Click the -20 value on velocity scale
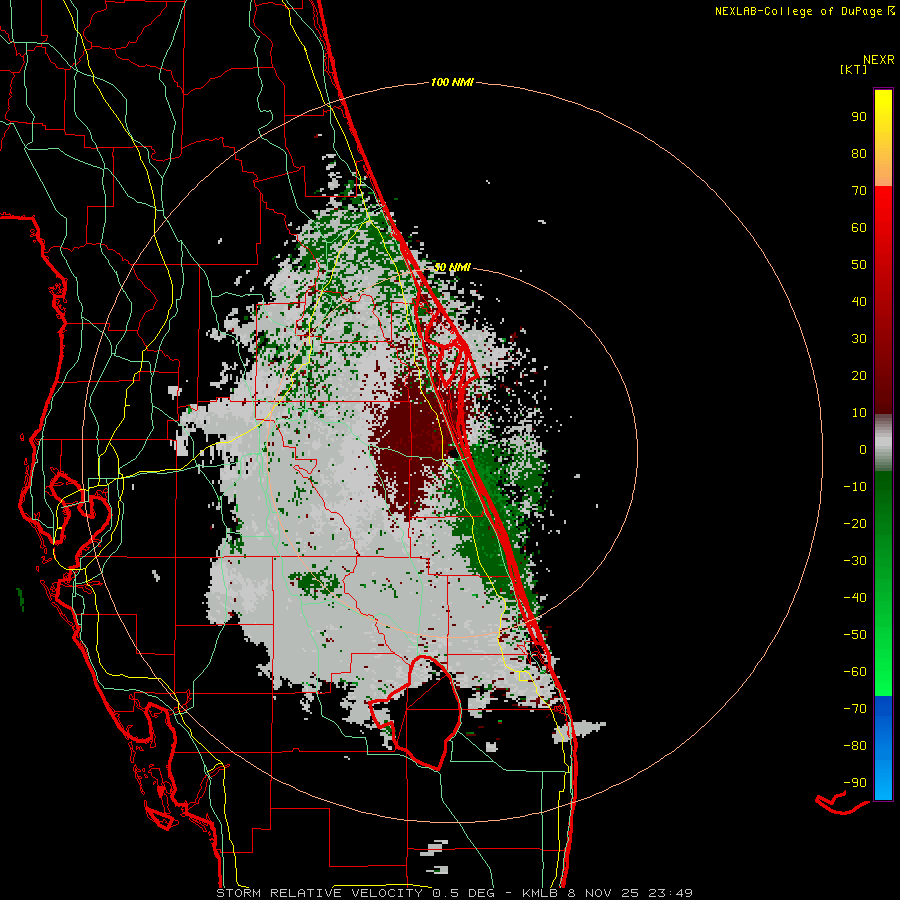Viewport: 900px width, 900px height. (x=855, y=524)
